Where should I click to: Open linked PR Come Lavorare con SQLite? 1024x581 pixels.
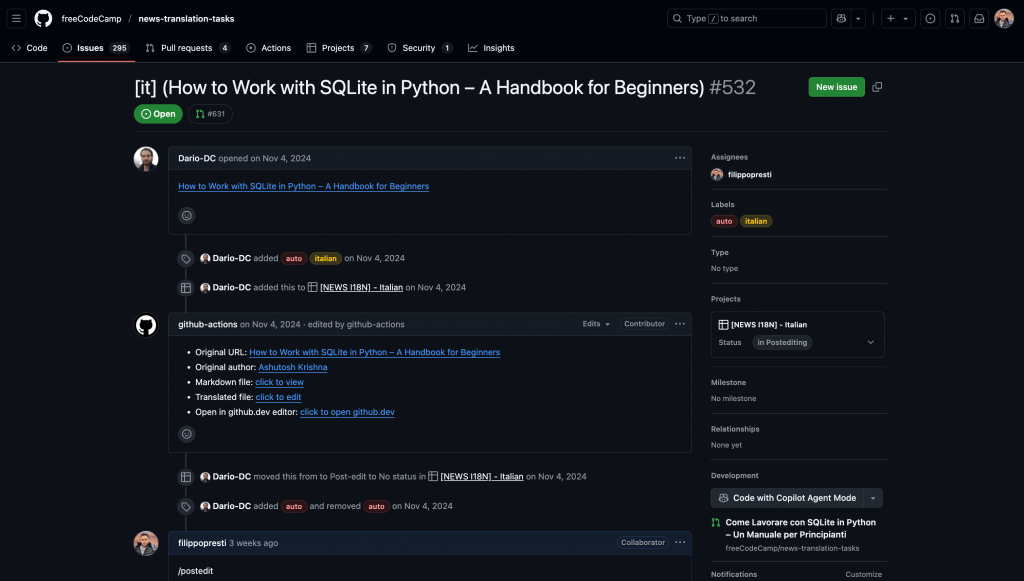point(801,528)
